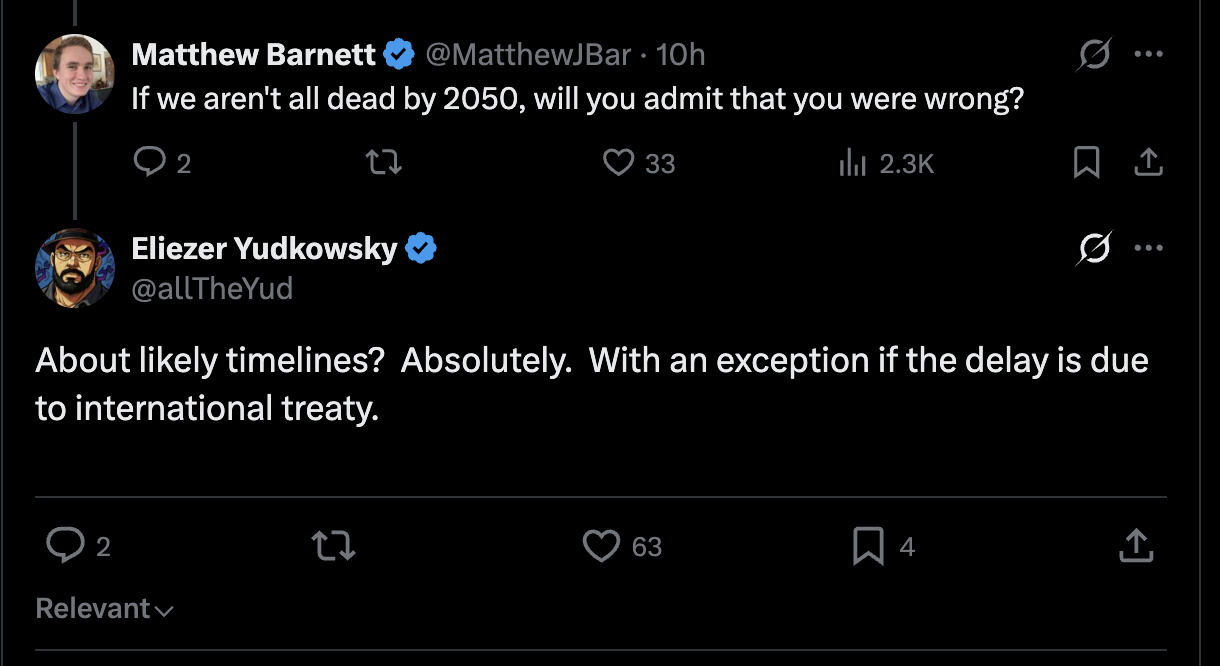This screenshot has width=1220, height=666.
Task: Visit the @allTheYud handle link
Action: point(212,289)
